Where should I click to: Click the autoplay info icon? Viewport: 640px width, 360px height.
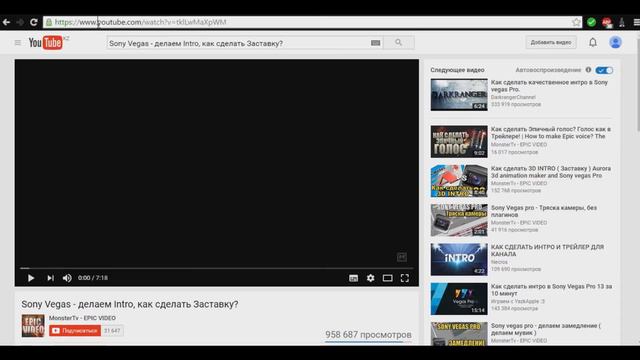[x=588, y=70]
